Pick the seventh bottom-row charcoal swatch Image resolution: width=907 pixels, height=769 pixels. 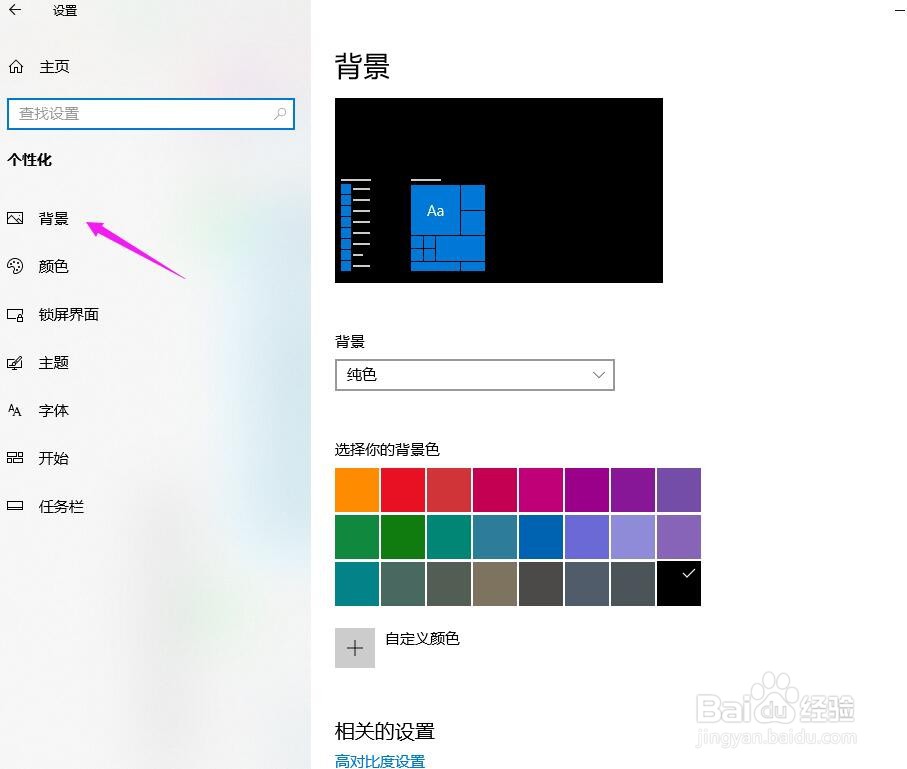633,584
